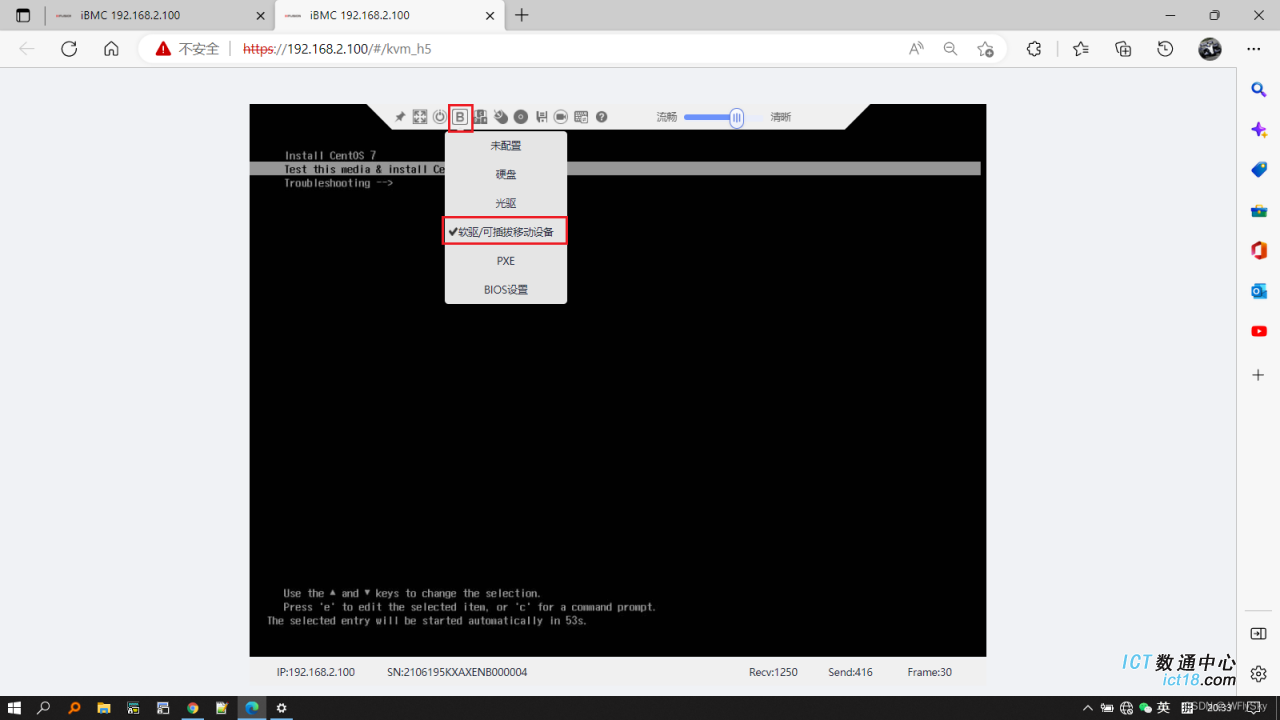Launch Chrome from the taskbar
Screen dimensions: 1280x720
[192, 708]
